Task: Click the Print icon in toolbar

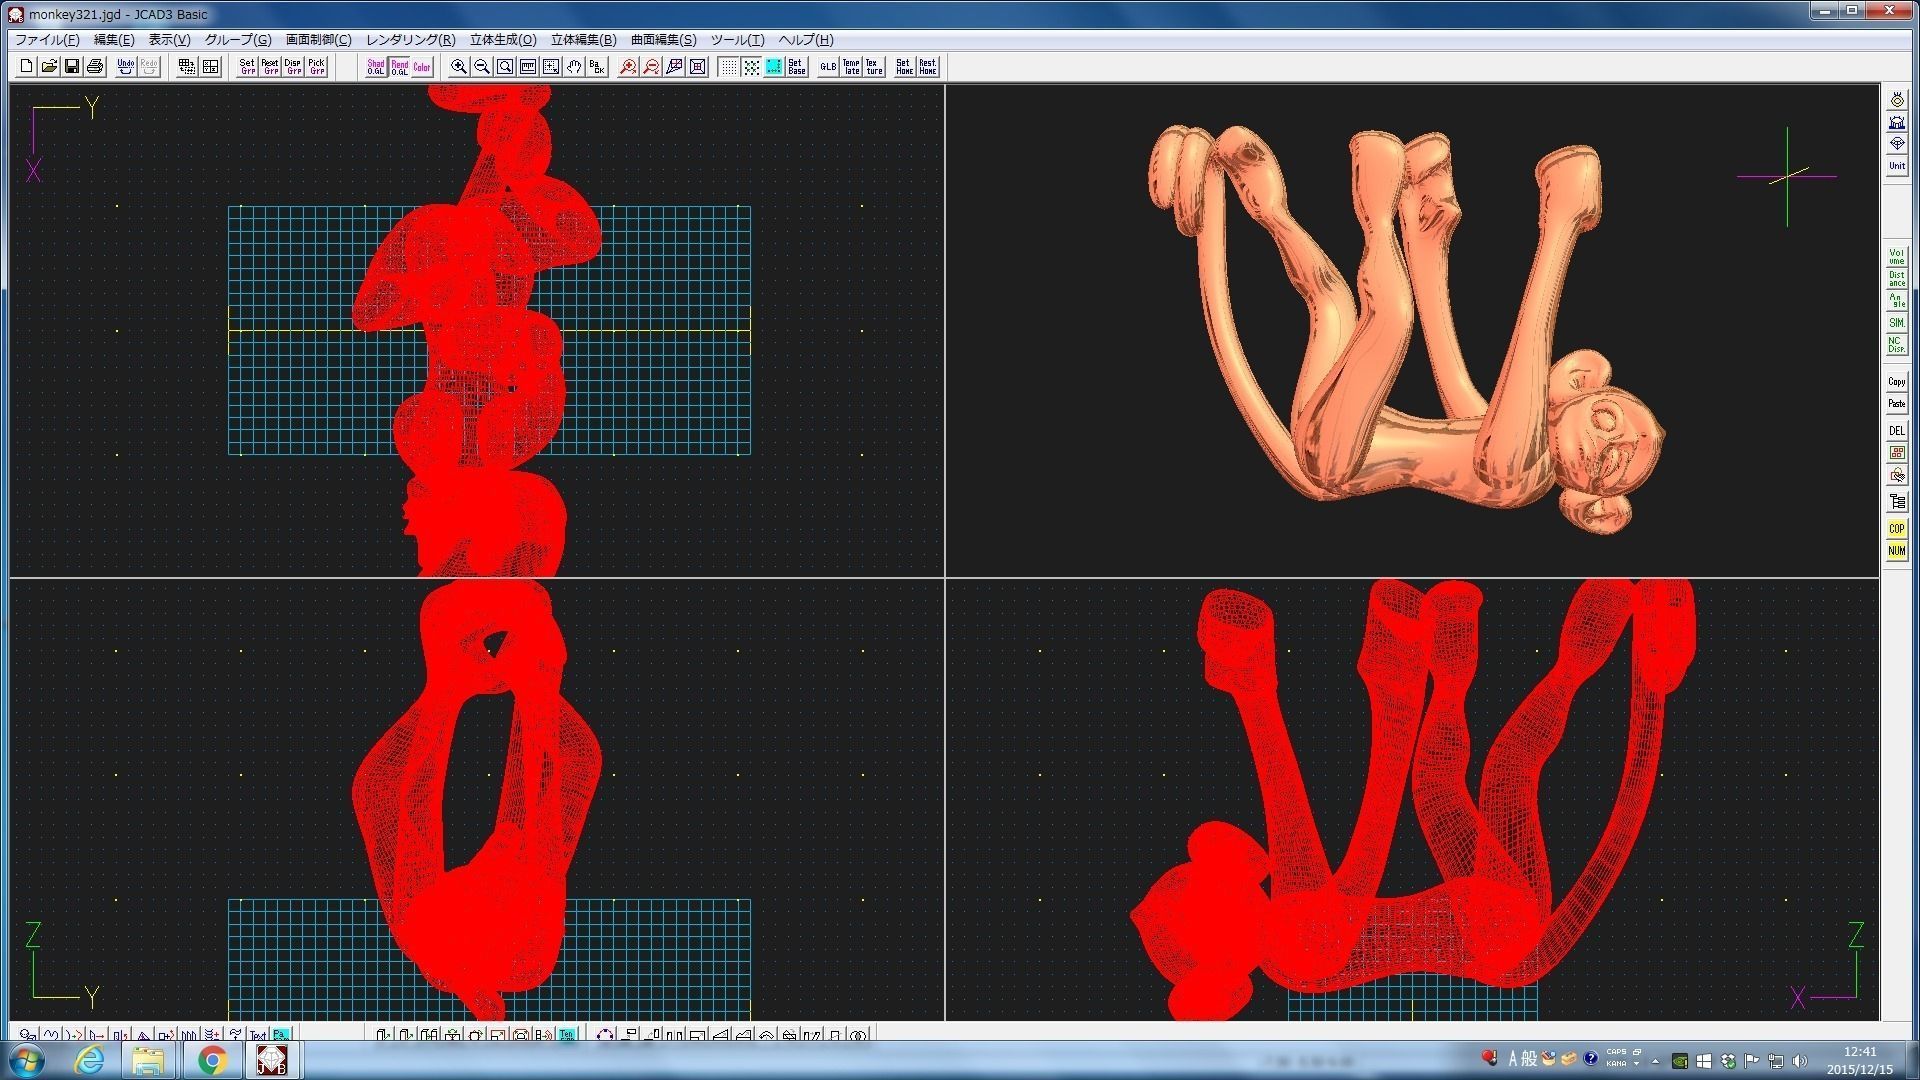Action: 95,67
